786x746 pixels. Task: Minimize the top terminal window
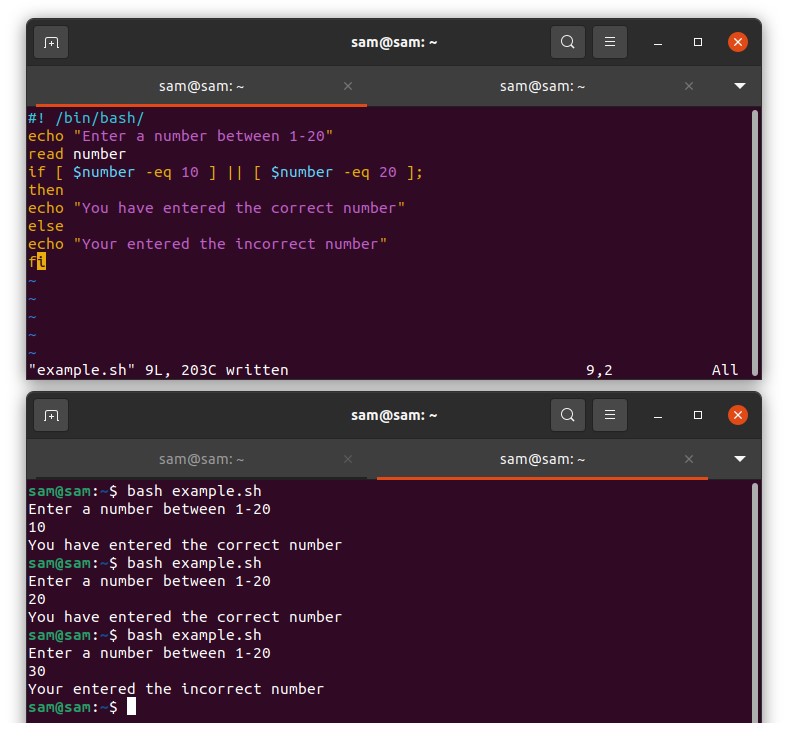point(658,42)
